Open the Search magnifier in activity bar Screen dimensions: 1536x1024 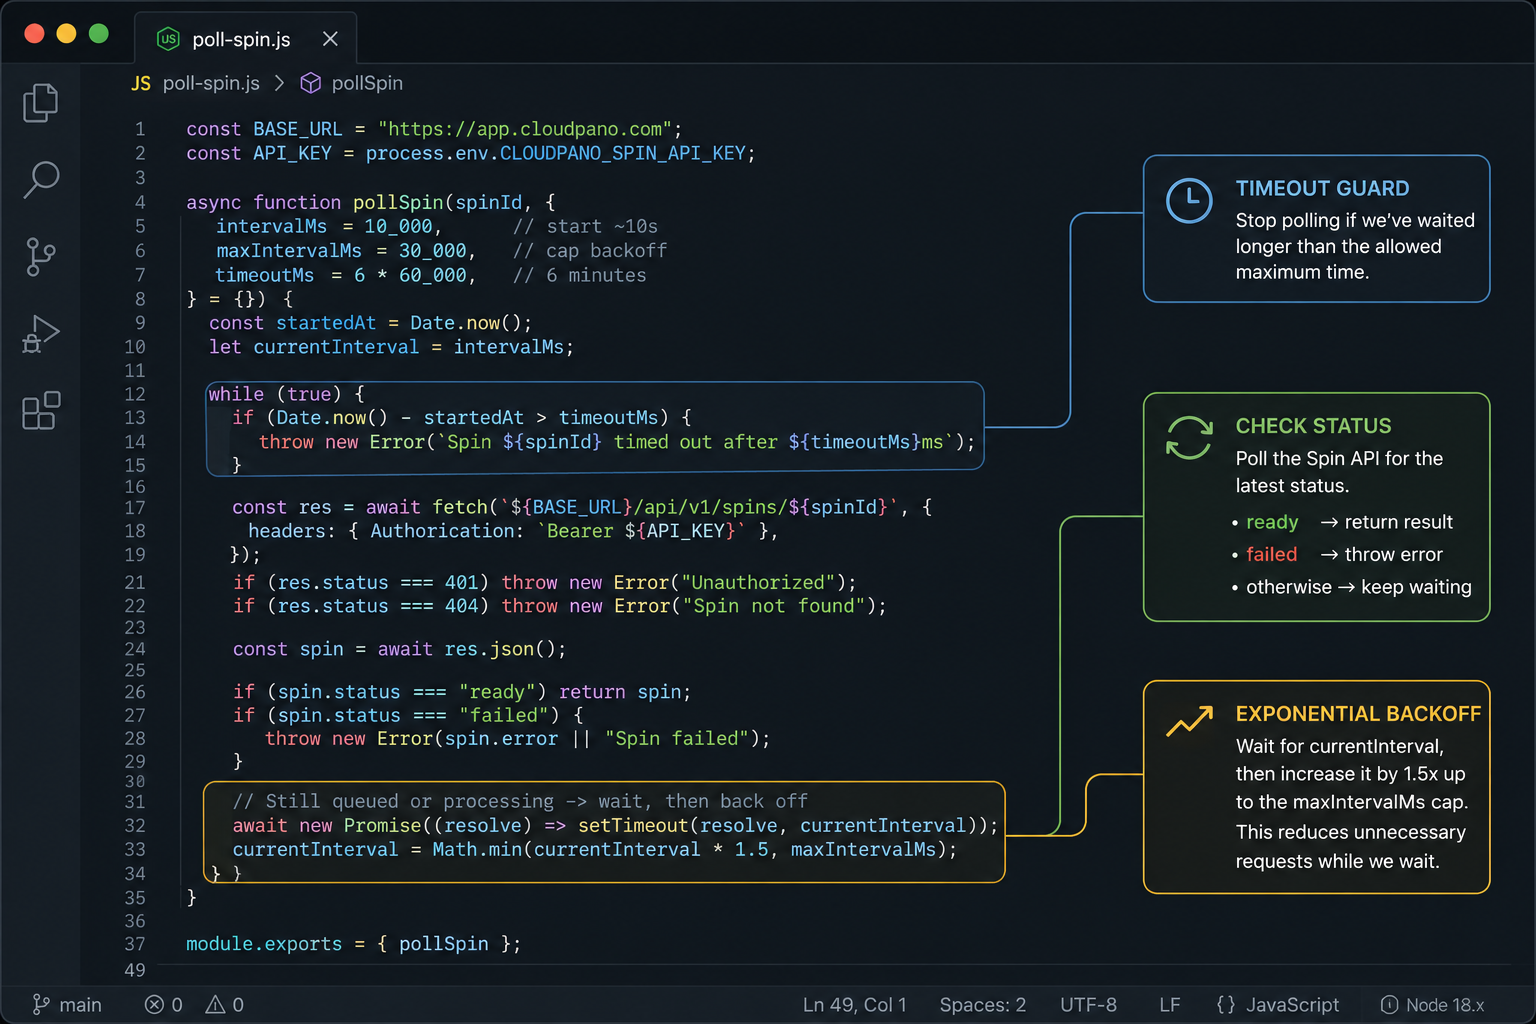tap(41, 179)
